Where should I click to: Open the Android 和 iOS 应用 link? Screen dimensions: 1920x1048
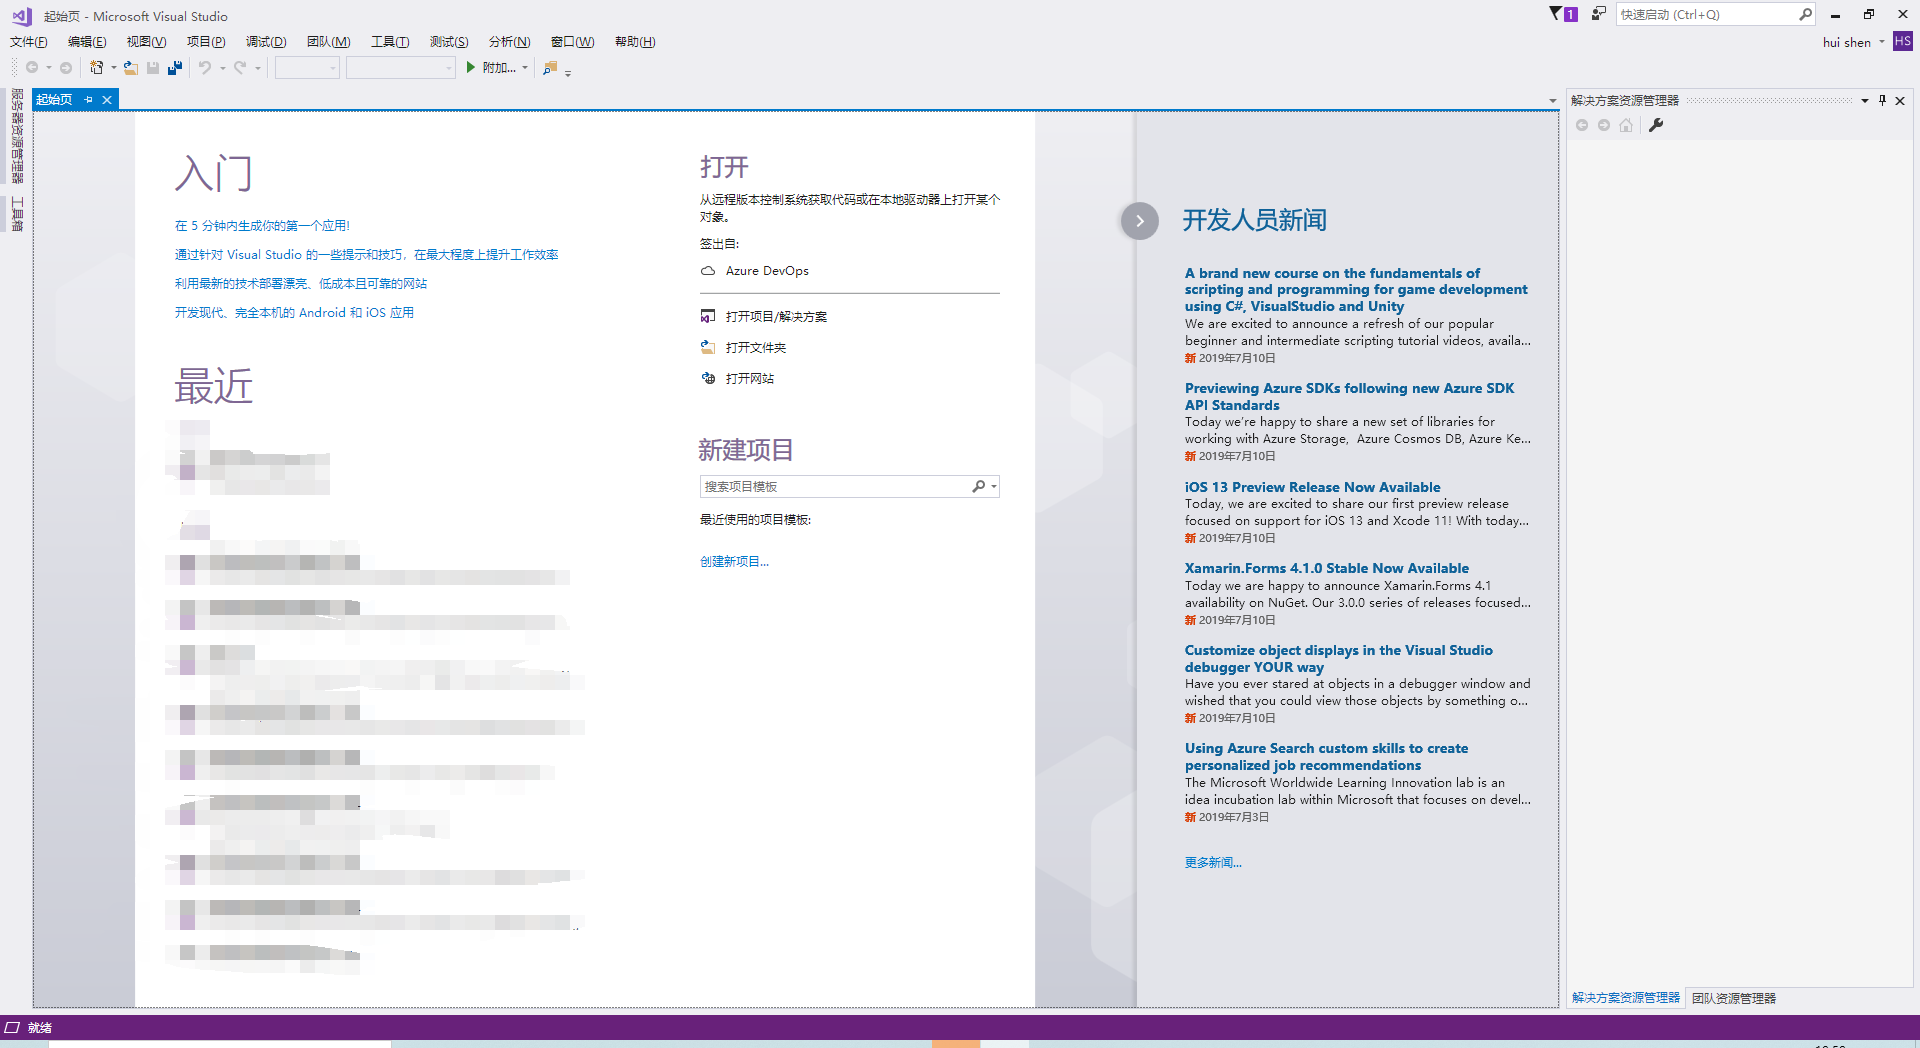[294, 313]
